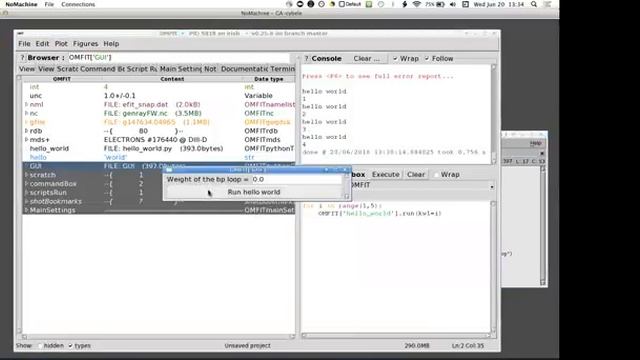
Task: Click the Console help question mark
Action: 307,58
